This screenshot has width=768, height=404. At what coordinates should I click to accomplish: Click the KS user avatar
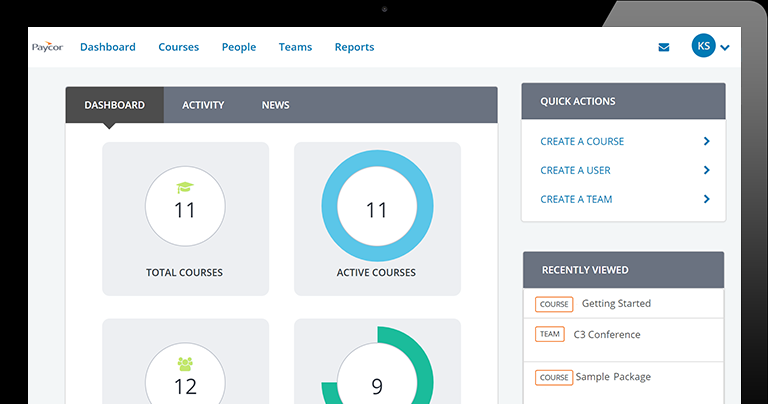(703, 46)
